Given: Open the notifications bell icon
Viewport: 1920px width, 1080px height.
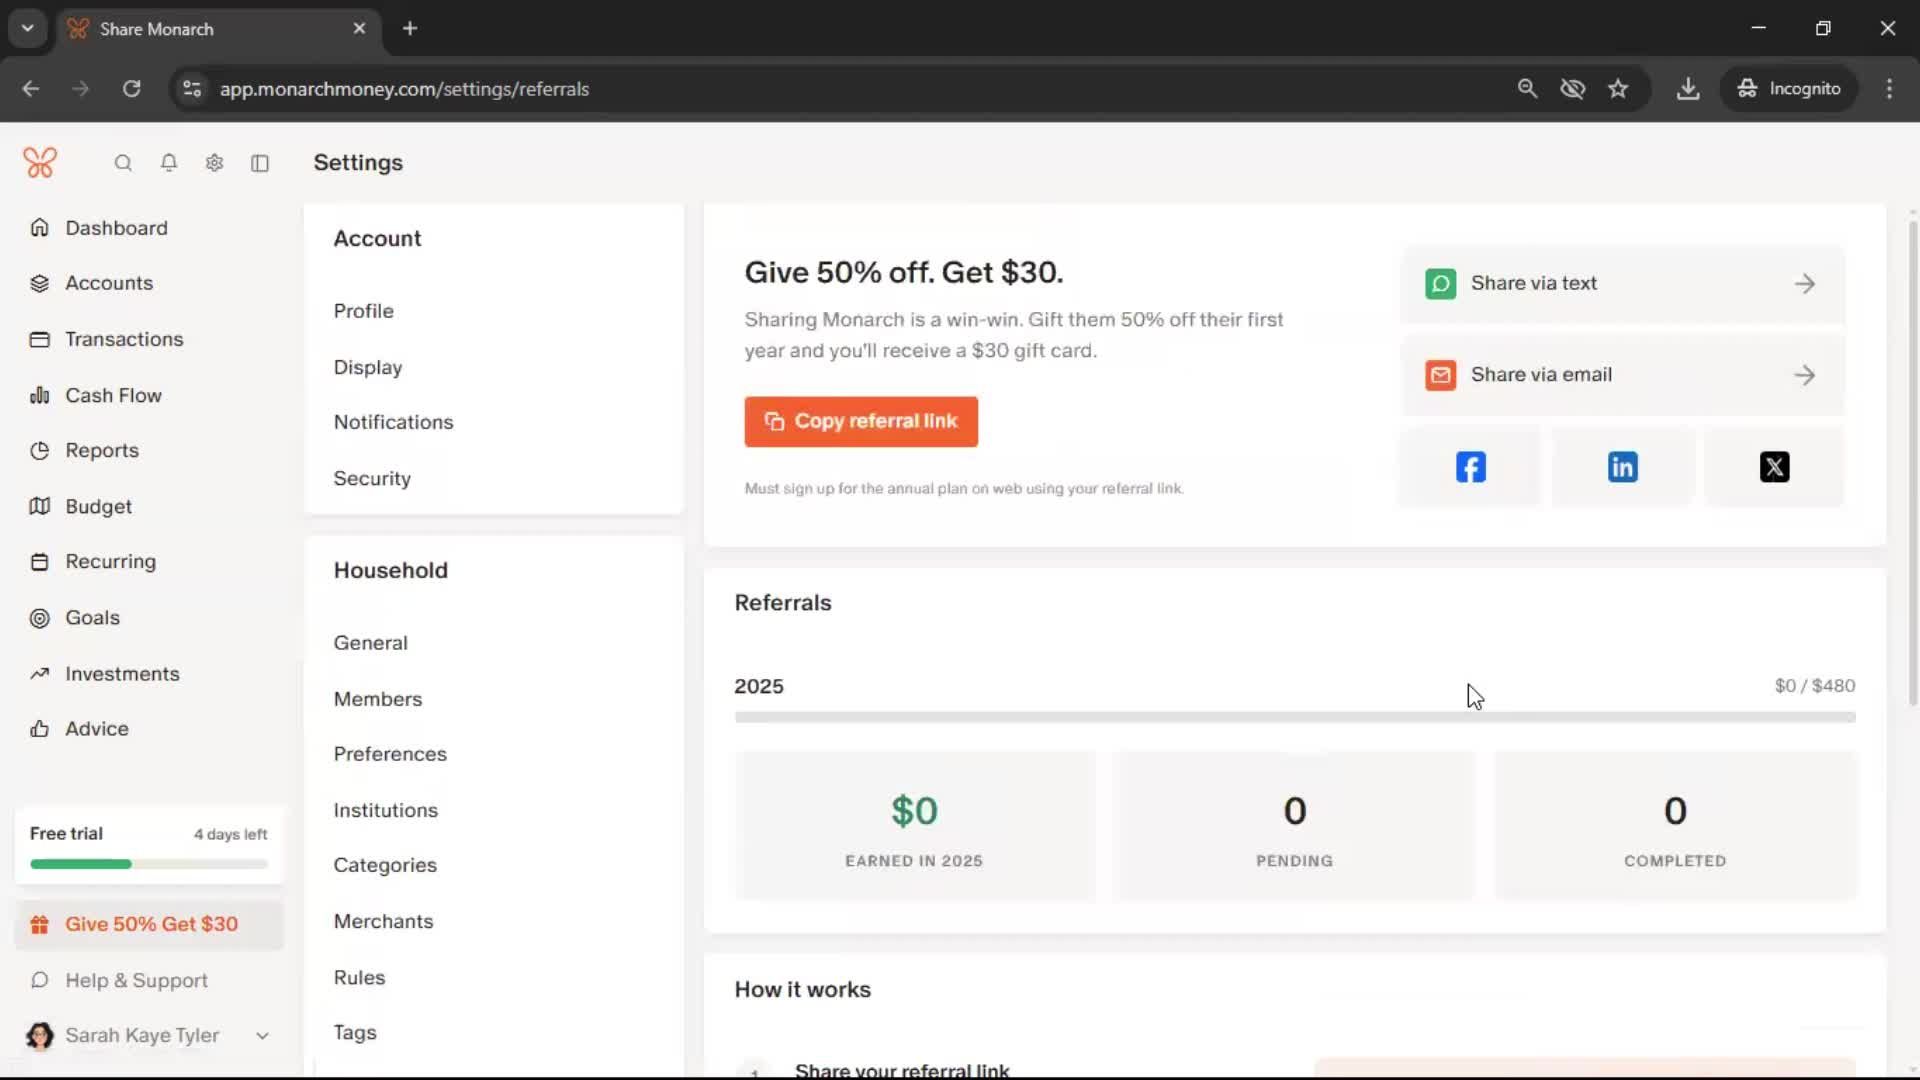Looking at the screenshot, I should pyautogui.click(x=169, y=163).
